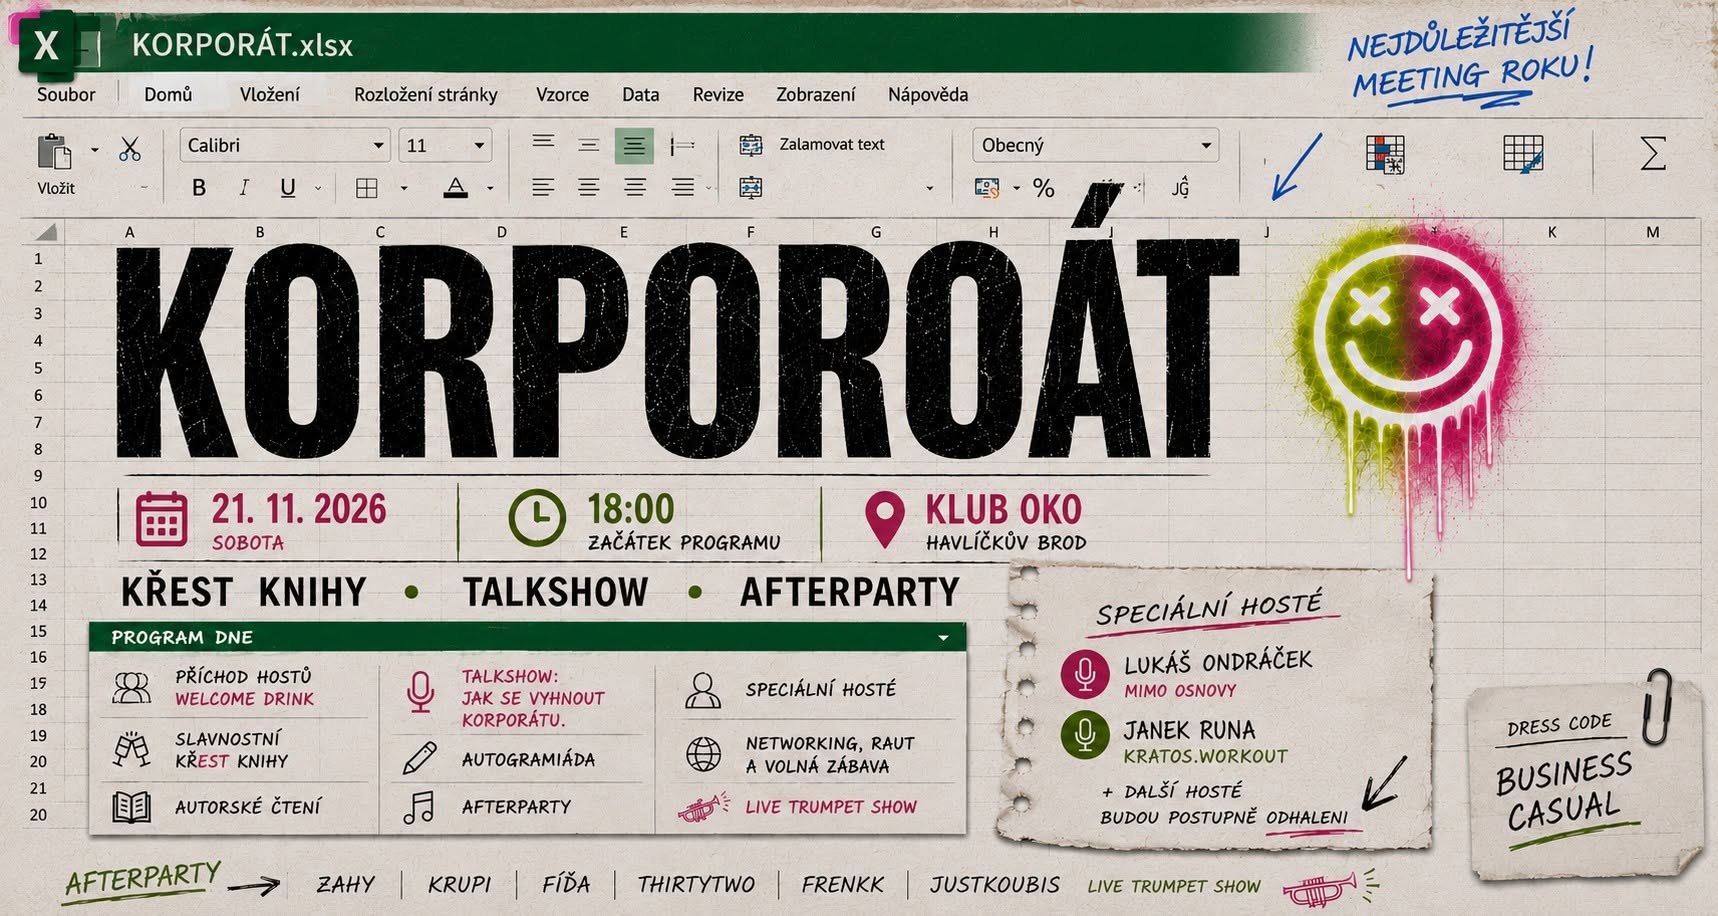This screenshot has width=1718, height=916.
Task: Select row header 10
Action: [39, 503]
